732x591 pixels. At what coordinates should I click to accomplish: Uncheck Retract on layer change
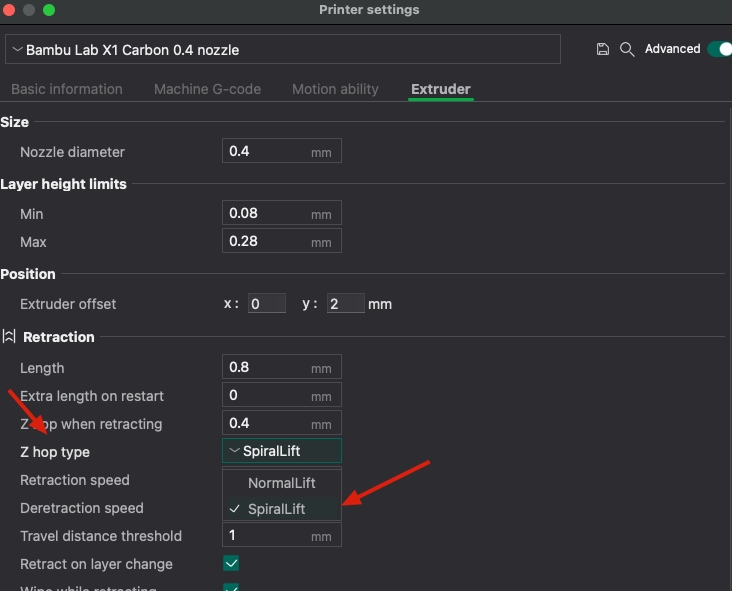[231, 564]
